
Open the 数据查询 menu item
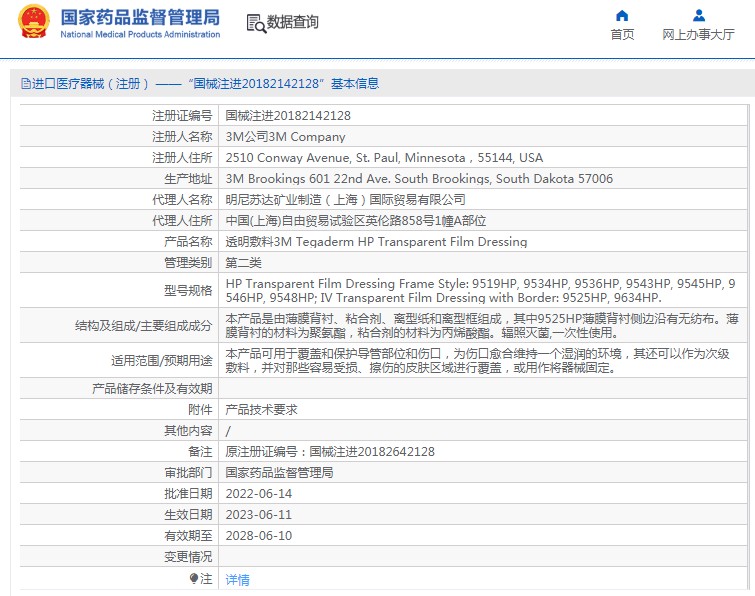293,22
